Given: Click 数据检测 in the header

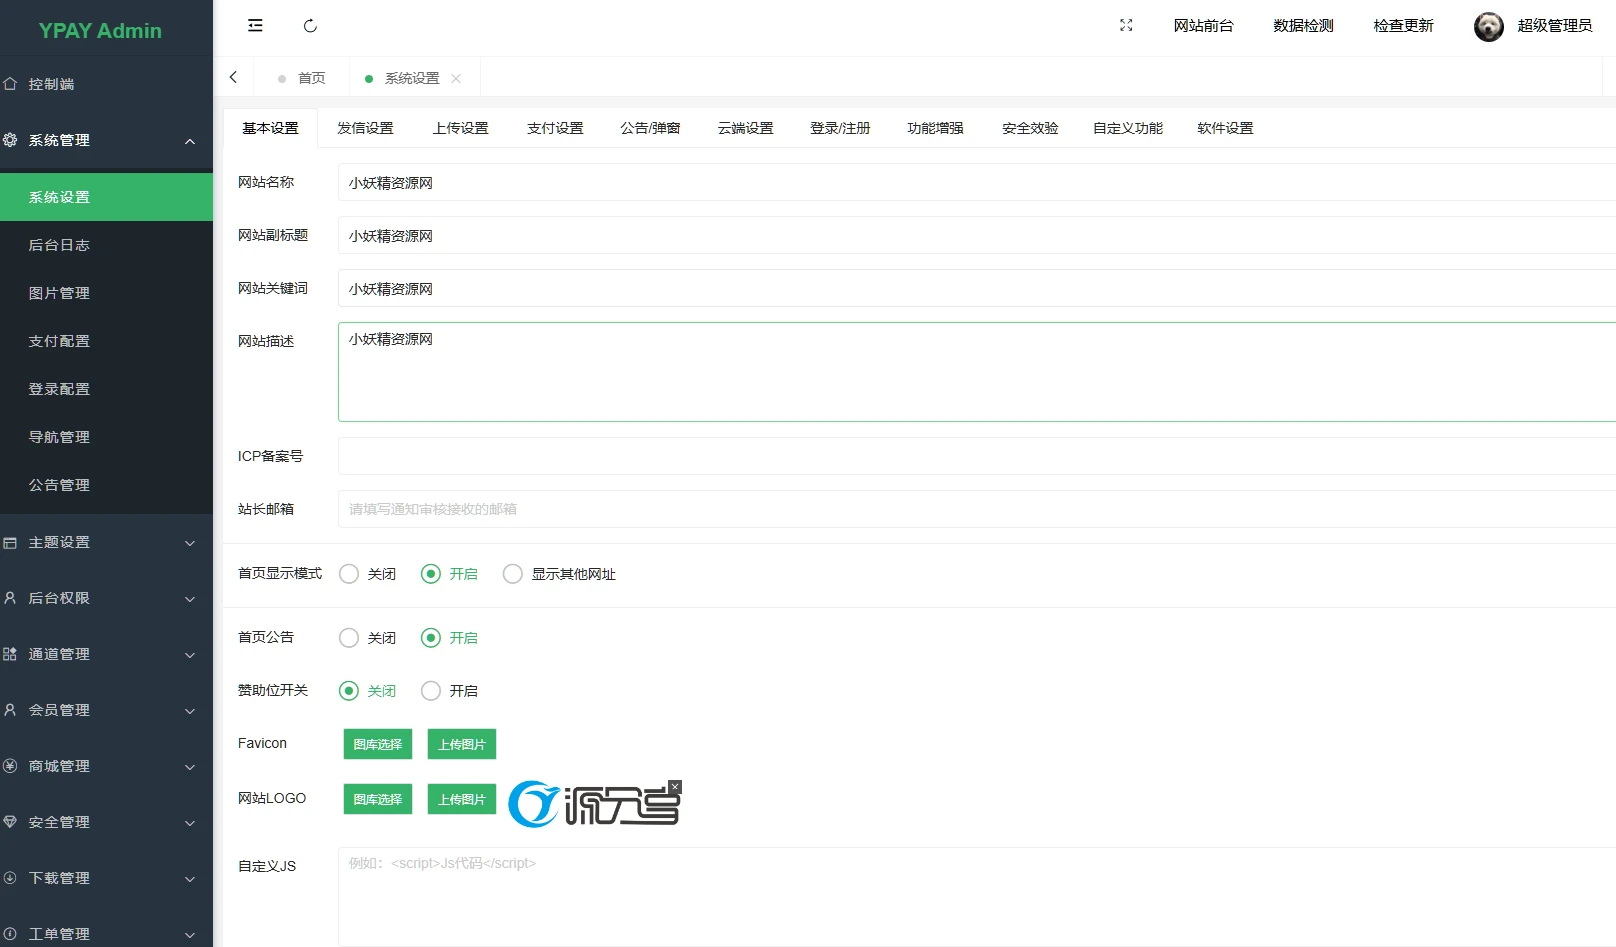Looking at the screenshot, I should tap(1303, 26).
